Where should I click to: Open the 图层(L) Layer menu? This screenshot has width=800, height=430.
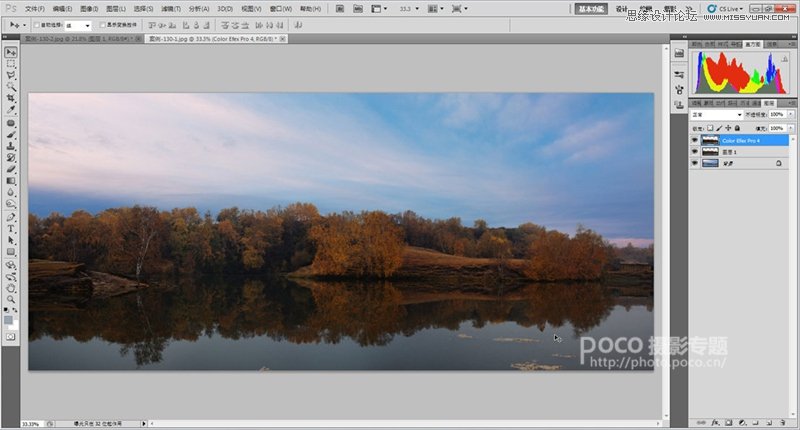click(116, 9)
